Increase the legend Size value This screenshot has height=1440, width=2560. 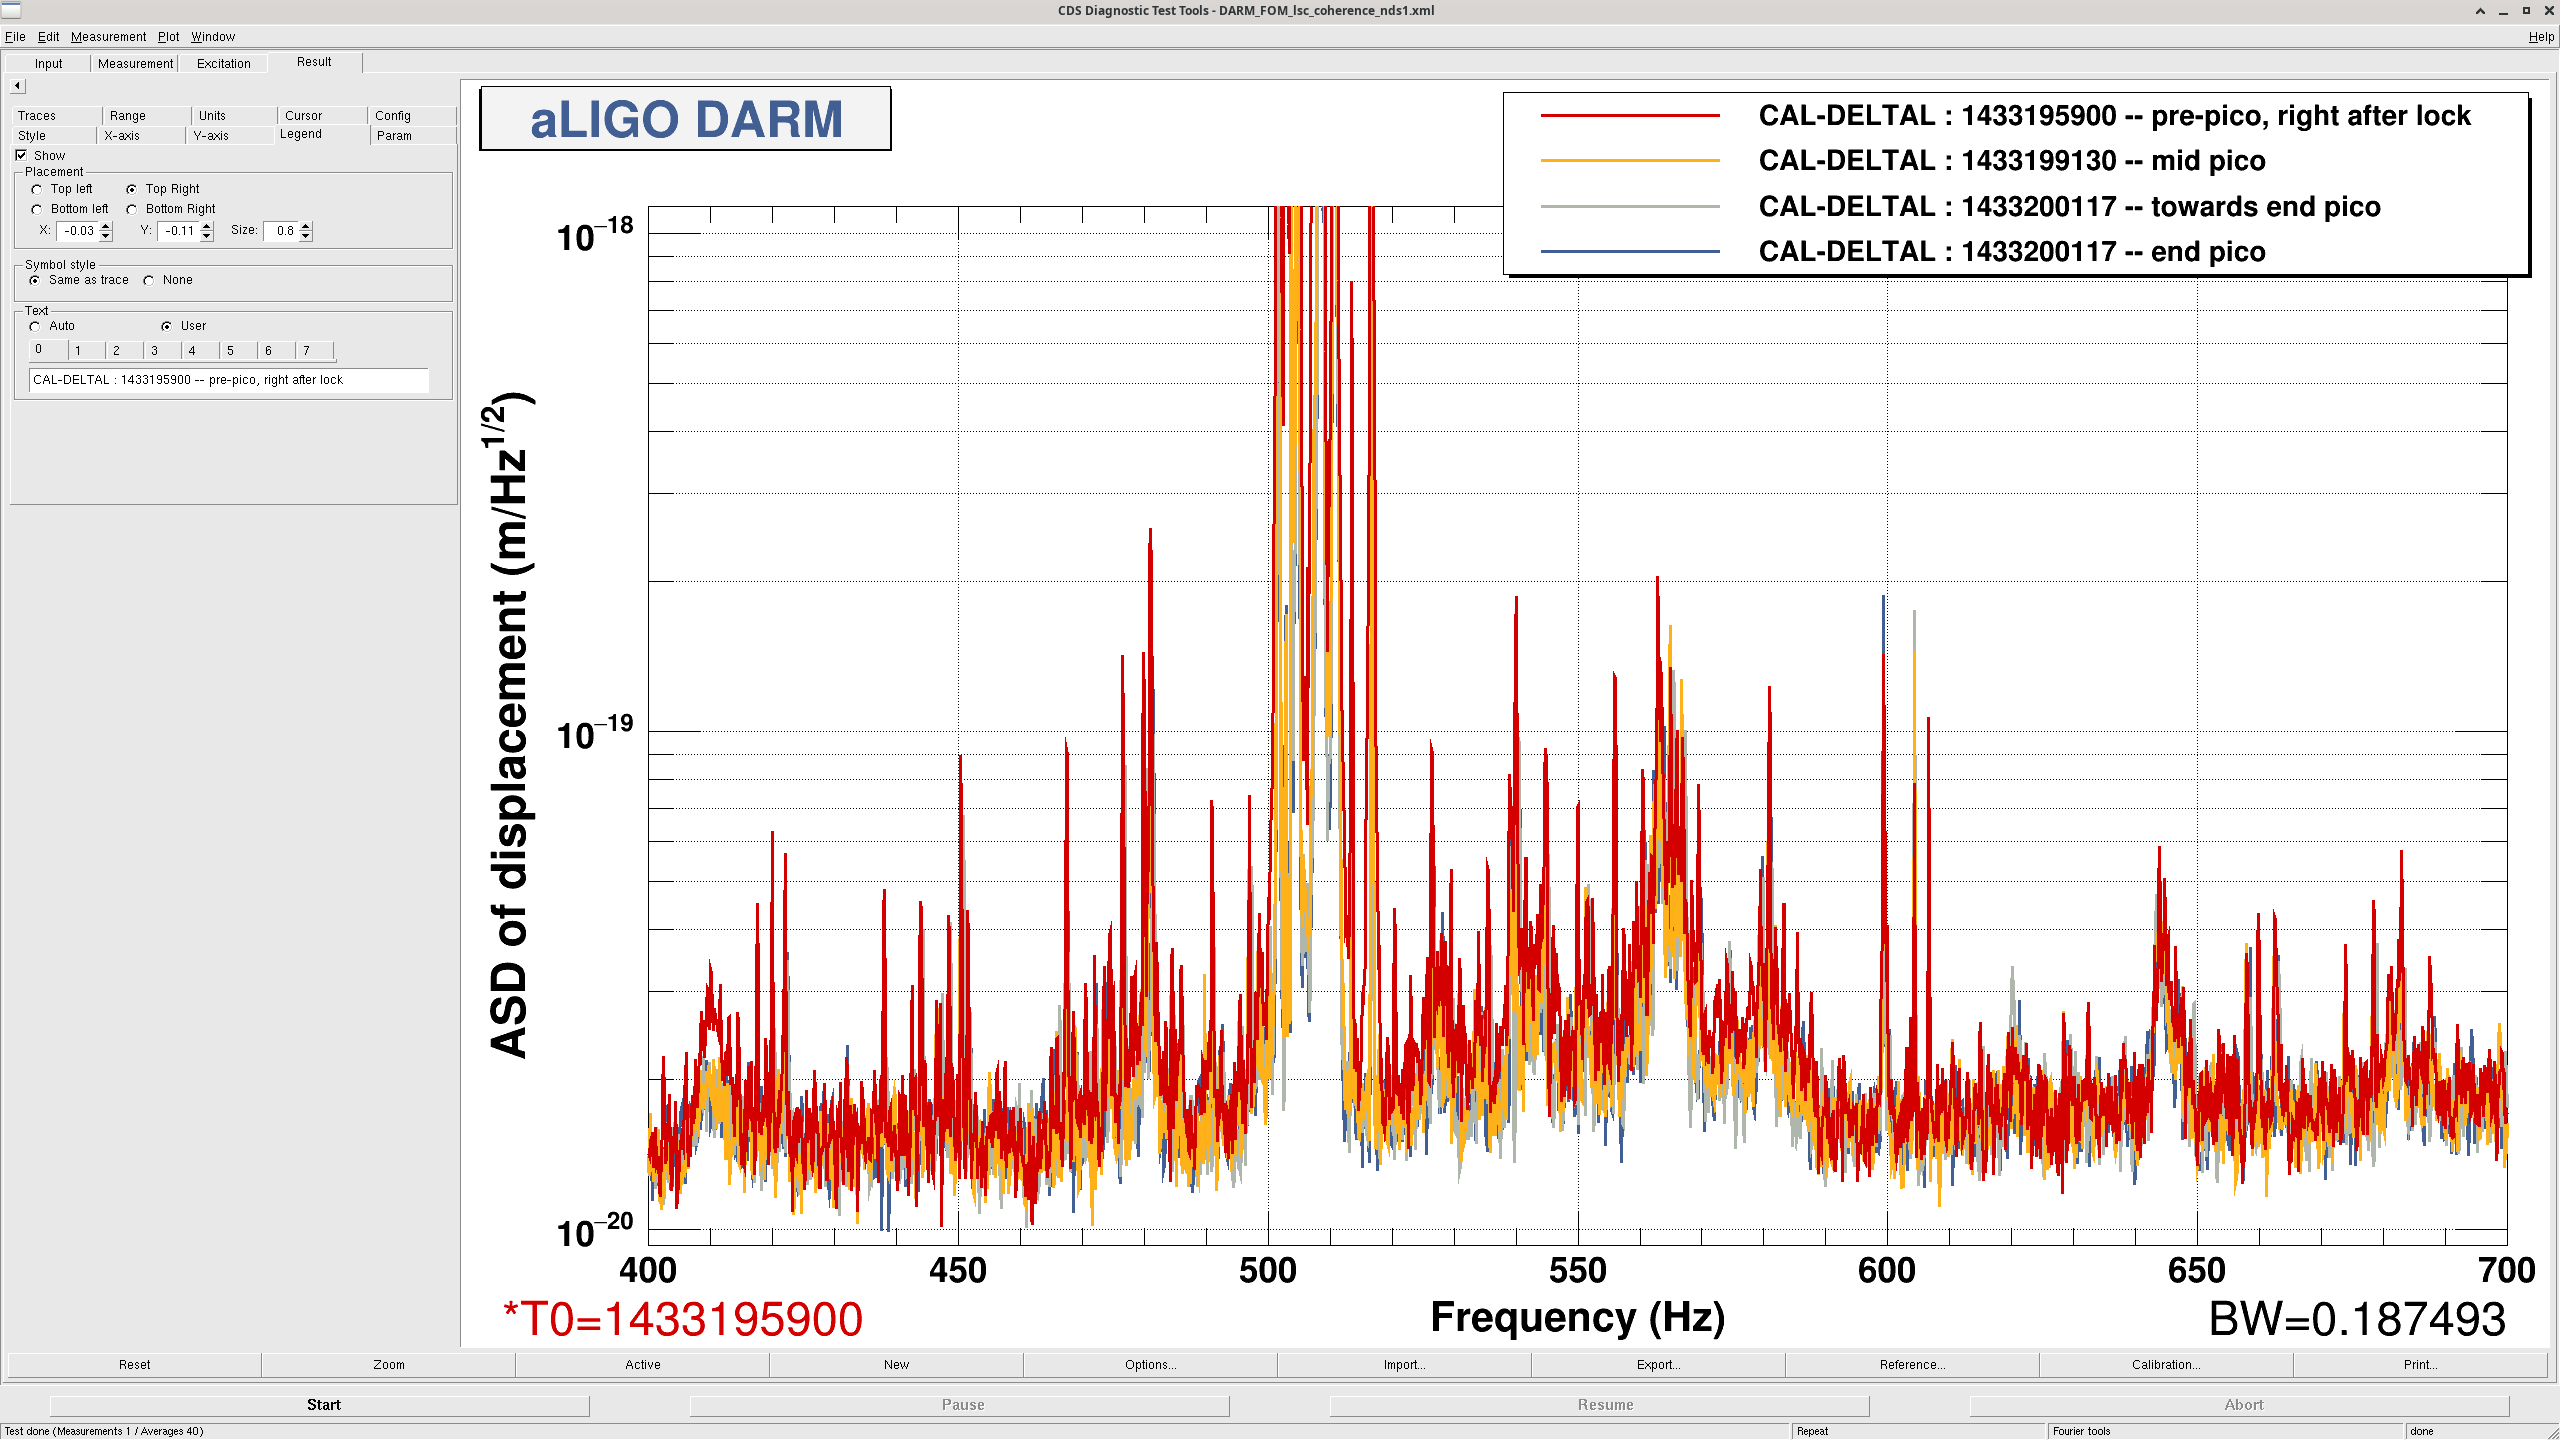coord(306,226)
